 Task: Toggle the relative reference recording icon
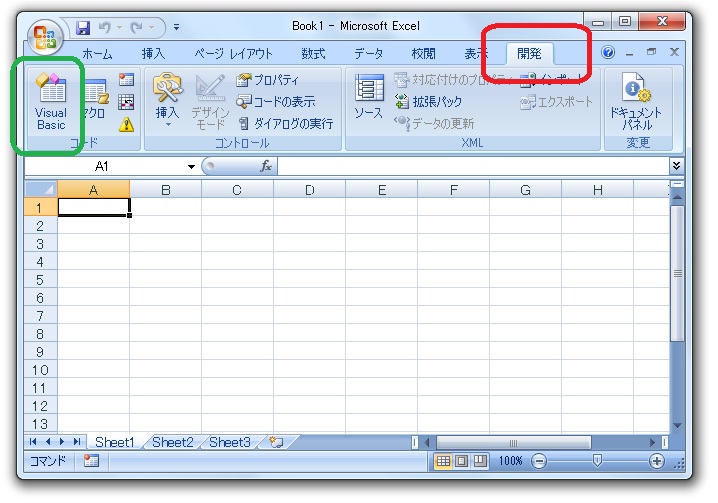click(126, 102)
